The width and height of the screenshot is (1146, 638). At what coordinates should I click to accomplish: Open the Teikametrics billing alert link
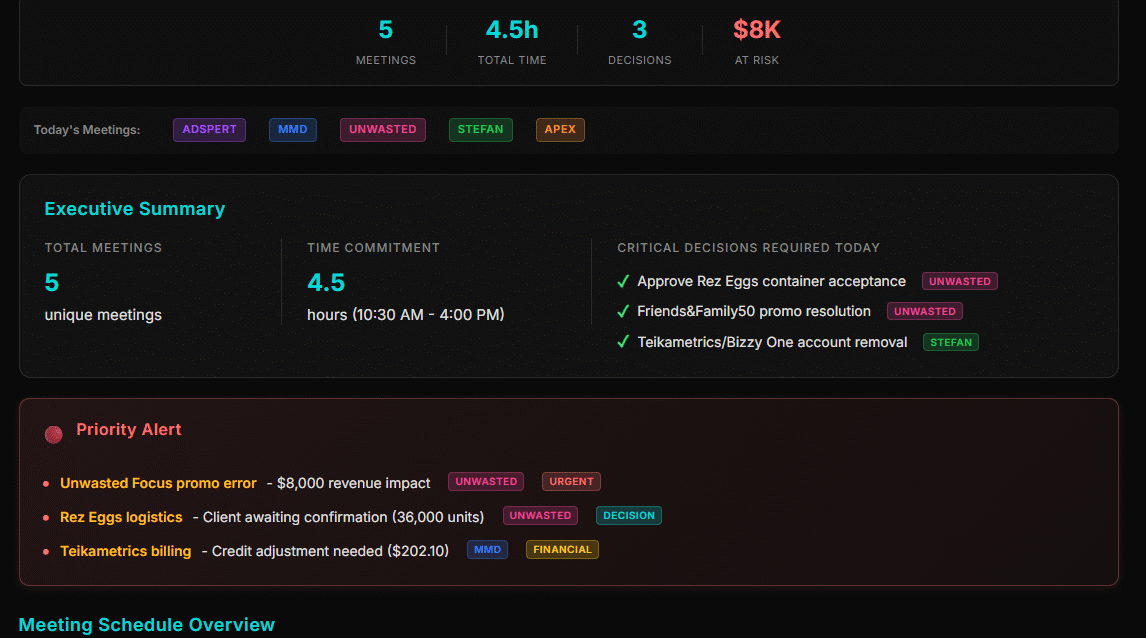click(x=125, y=551)
